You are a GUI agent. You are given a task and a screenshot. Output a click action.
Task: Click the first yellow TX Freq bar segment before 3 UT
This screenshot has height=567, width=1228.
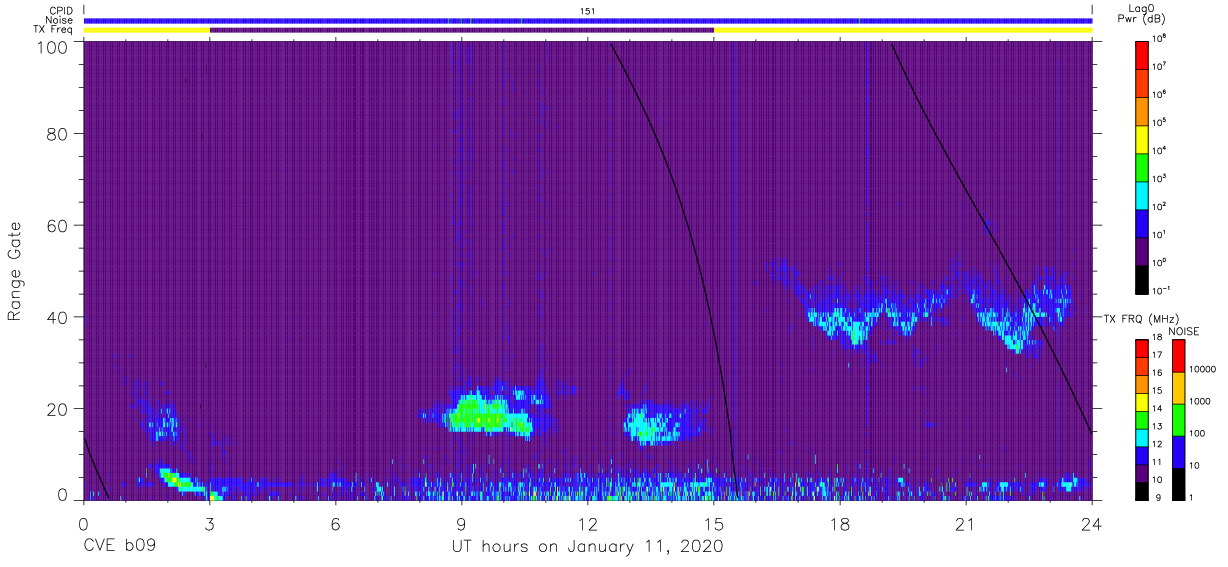tap(147, 30)
